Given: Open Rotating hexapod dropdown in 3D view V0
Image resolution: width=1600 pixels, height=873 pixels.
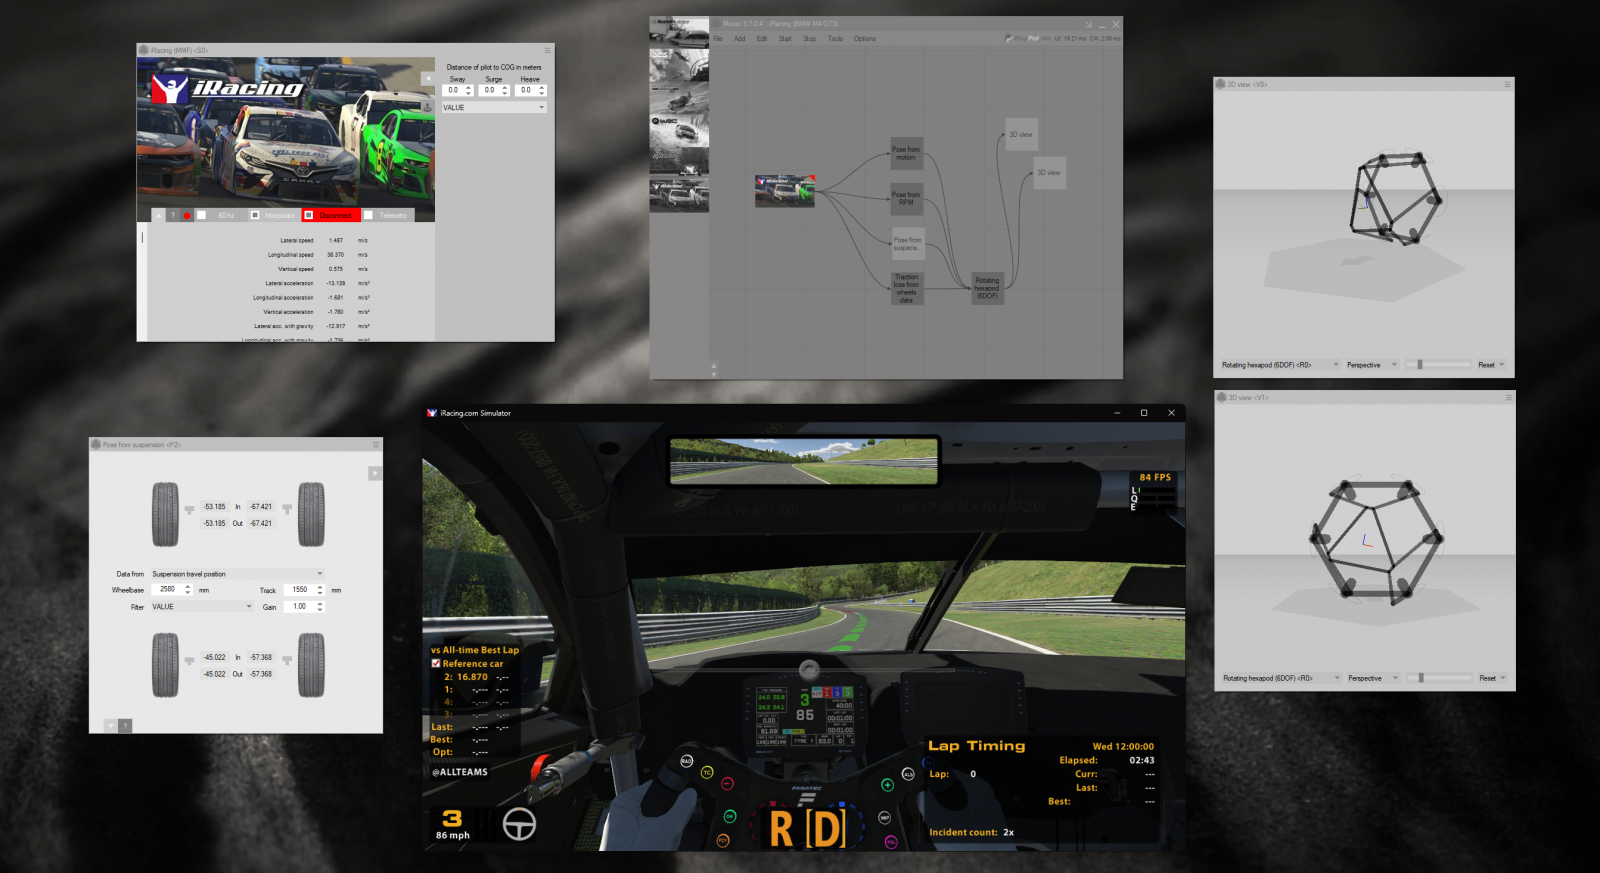Looking at the screenshot, I should [1279, 365].
